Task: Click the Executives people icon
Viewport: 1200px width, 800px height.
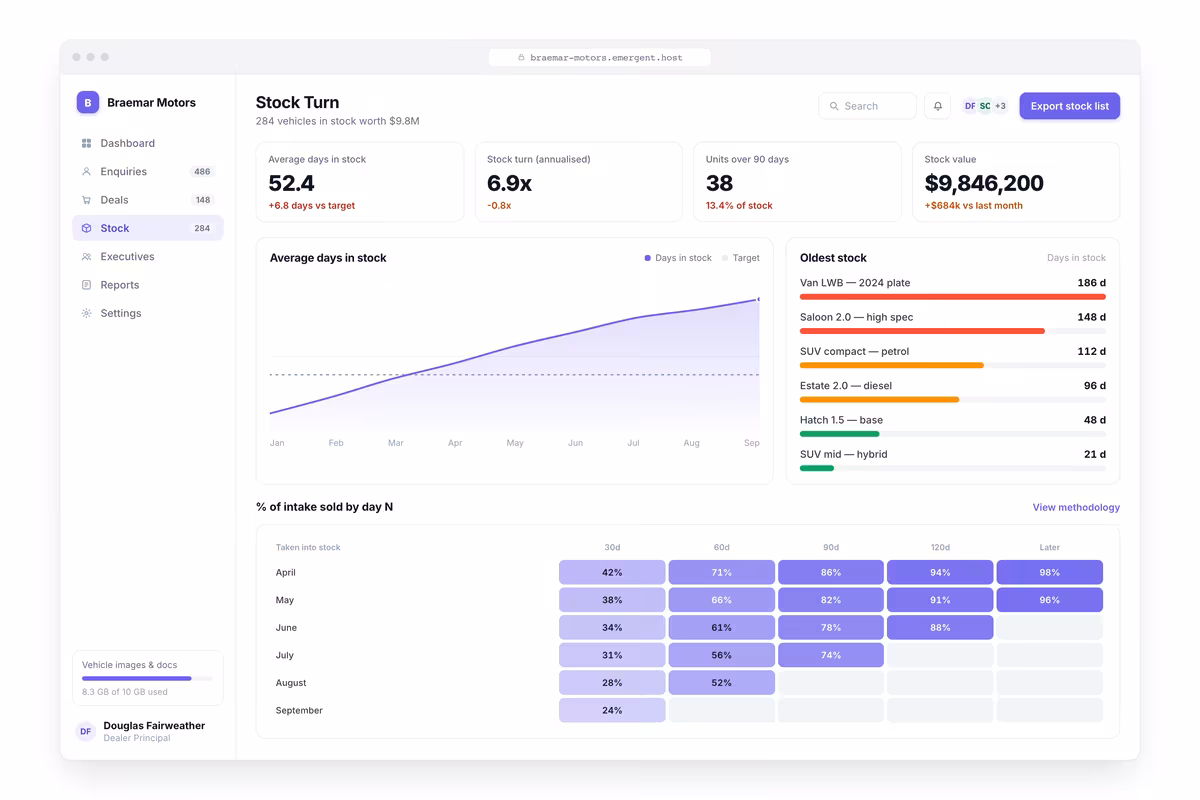Action: 86,257
